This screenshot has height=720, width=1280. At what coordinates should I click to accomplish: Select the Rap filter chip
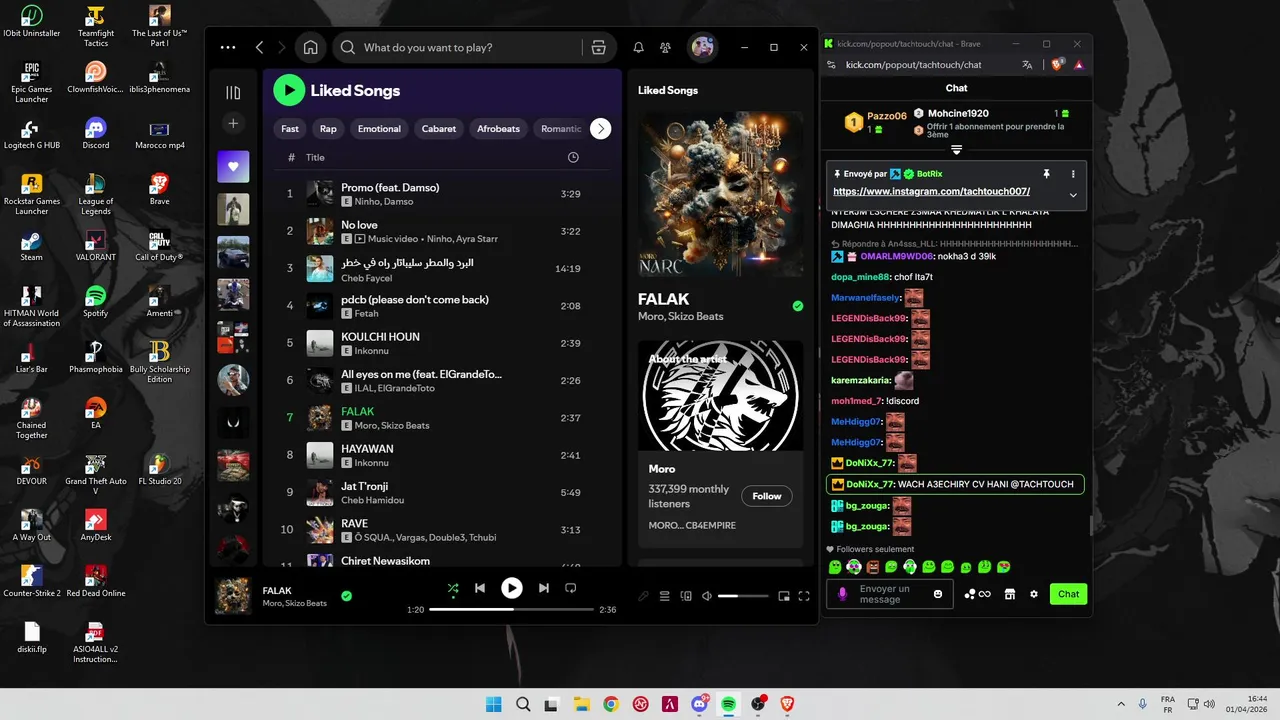pos(328,128)
